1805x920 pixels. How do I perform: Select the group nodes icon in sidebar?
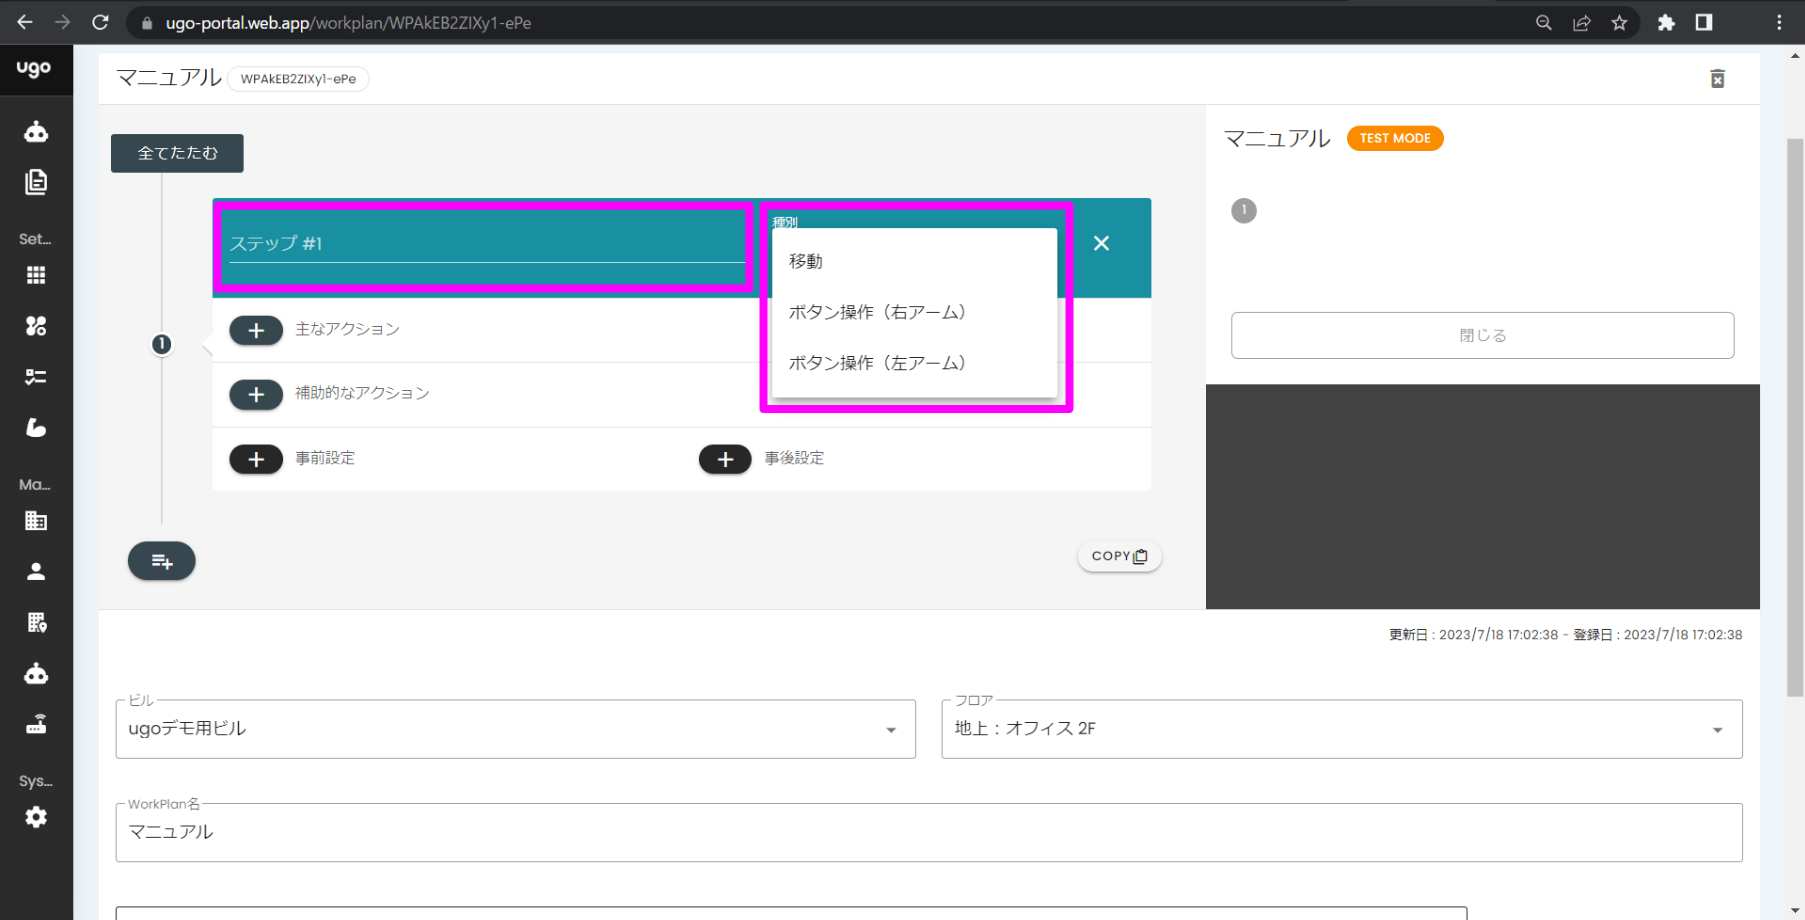[36, 325]
